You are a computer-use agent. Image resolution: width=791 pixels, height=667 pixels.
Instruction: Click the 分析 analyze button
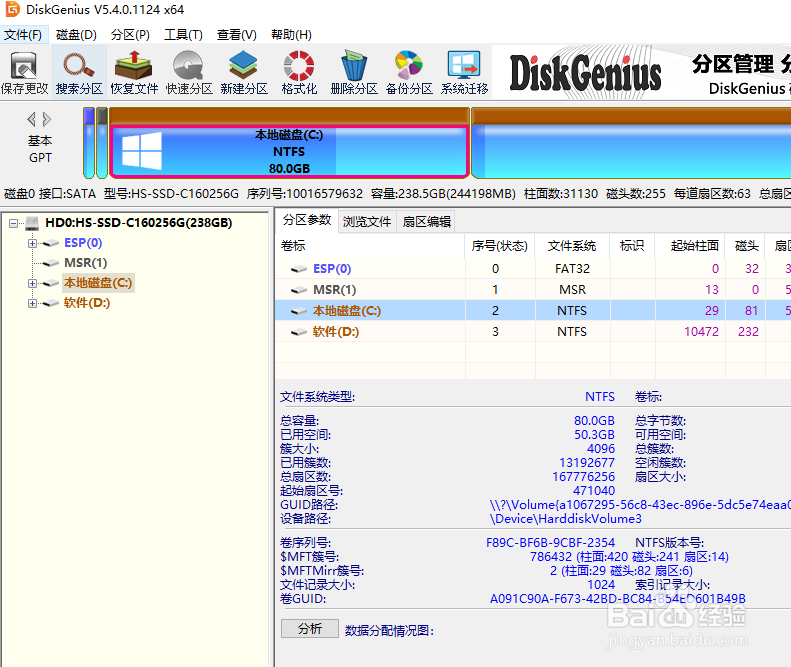pos(310,629)
